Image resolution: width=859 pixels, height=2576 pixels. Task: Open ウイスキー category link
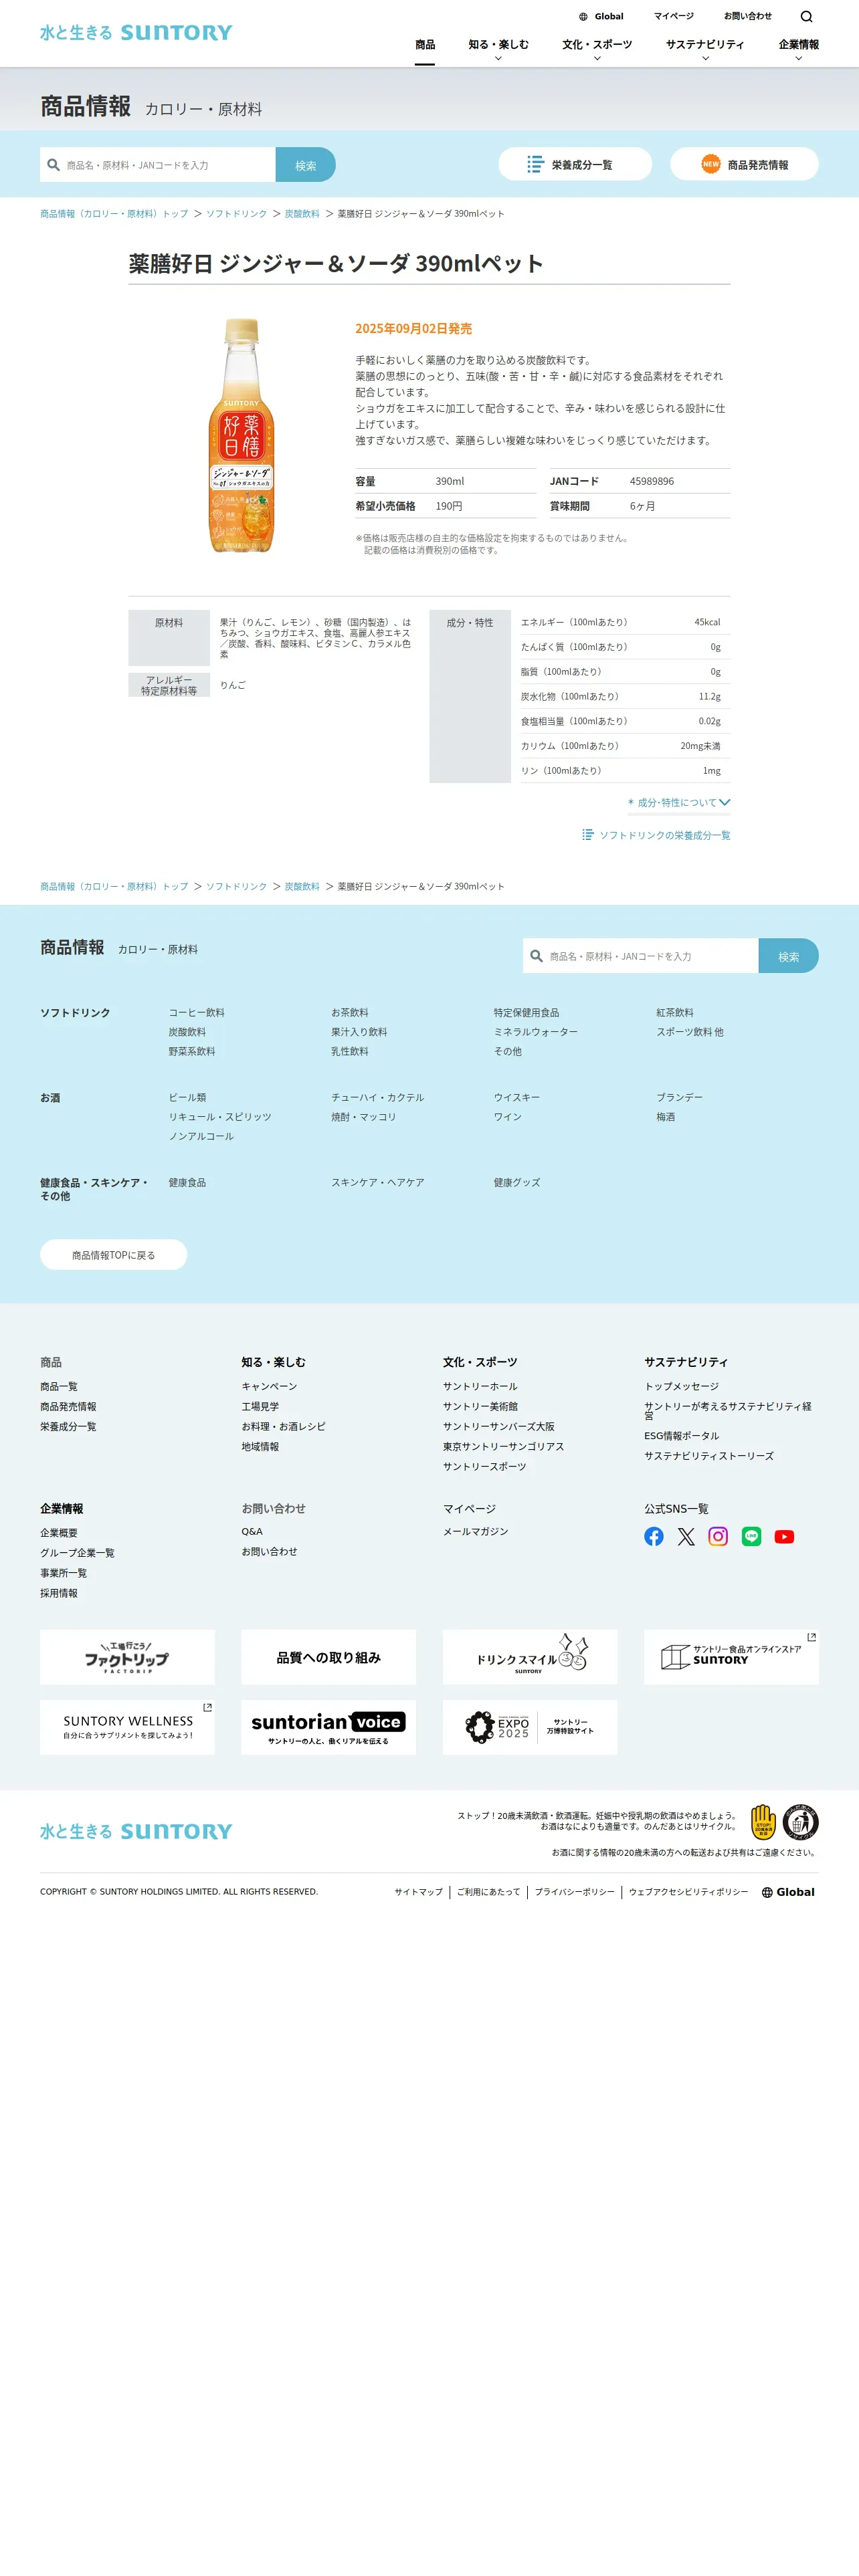click(517, 1098)
